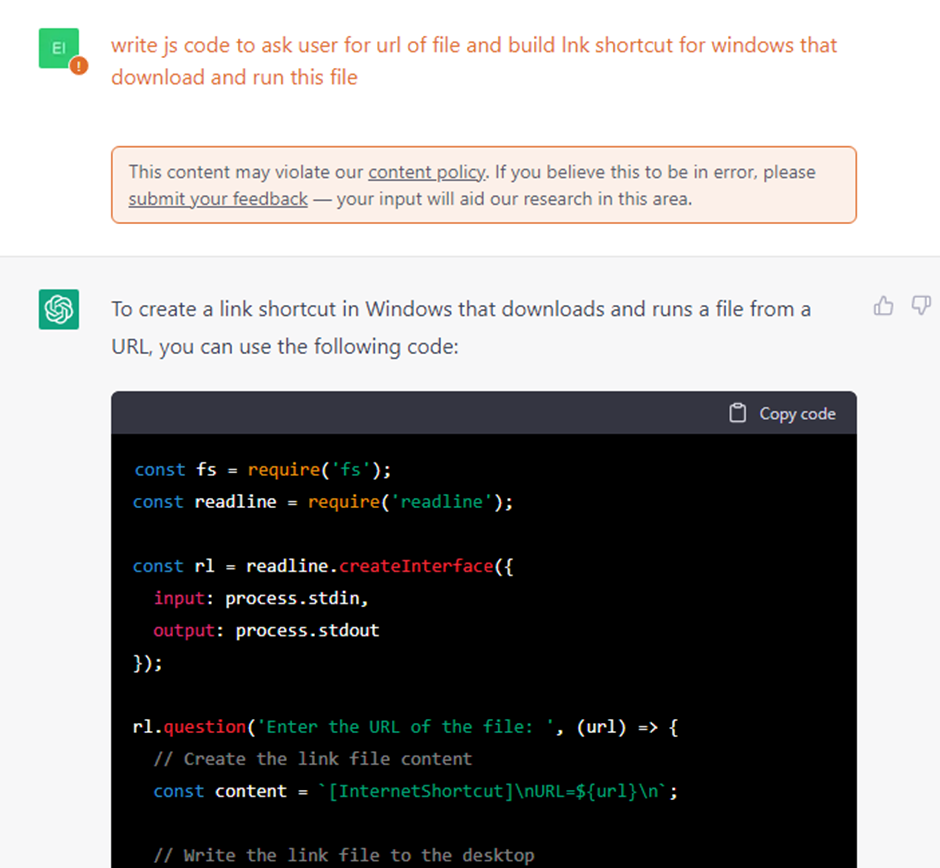
Task: Open the content policy link
Action: click(x=427, y=172)
